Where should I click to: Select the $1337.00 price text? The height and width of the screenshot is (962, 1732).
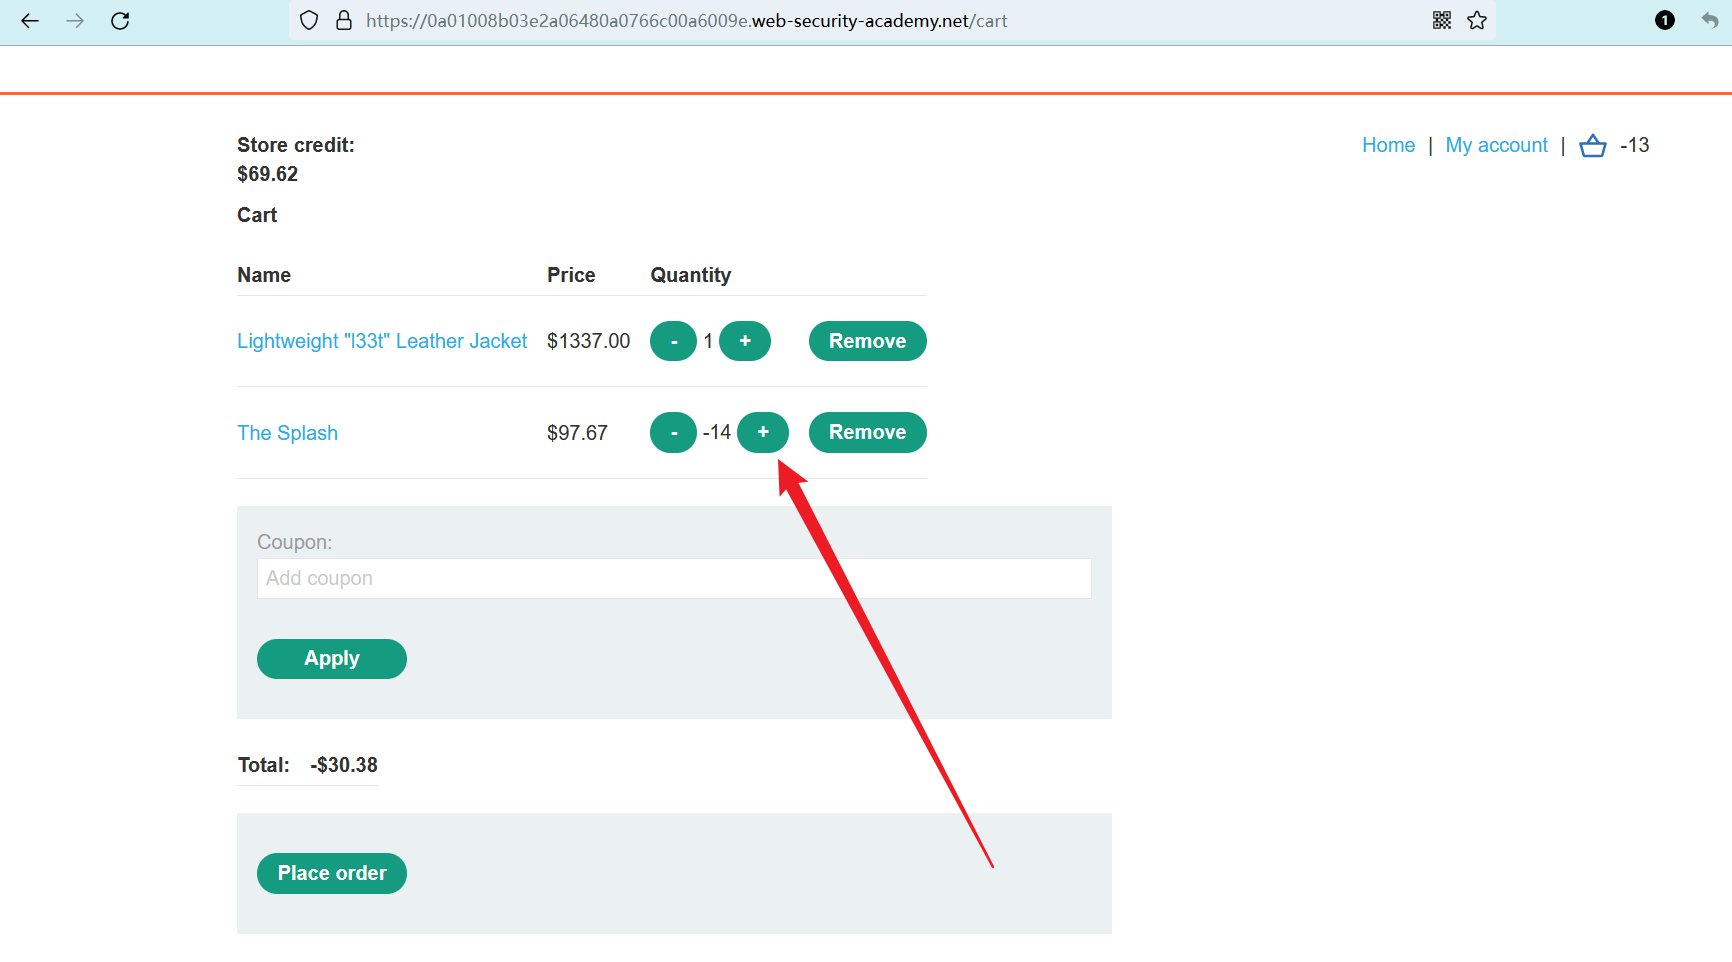pyautogui.click(x=589, y=342)
